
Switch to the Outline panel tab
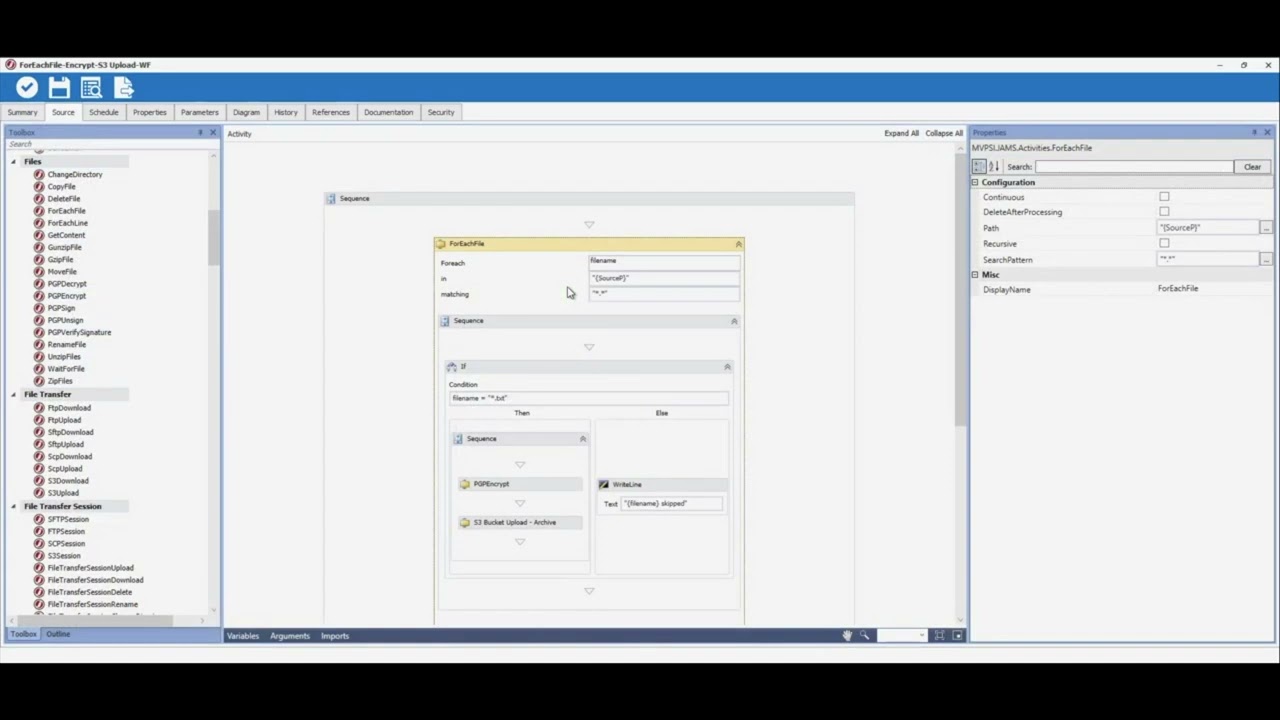58,634
